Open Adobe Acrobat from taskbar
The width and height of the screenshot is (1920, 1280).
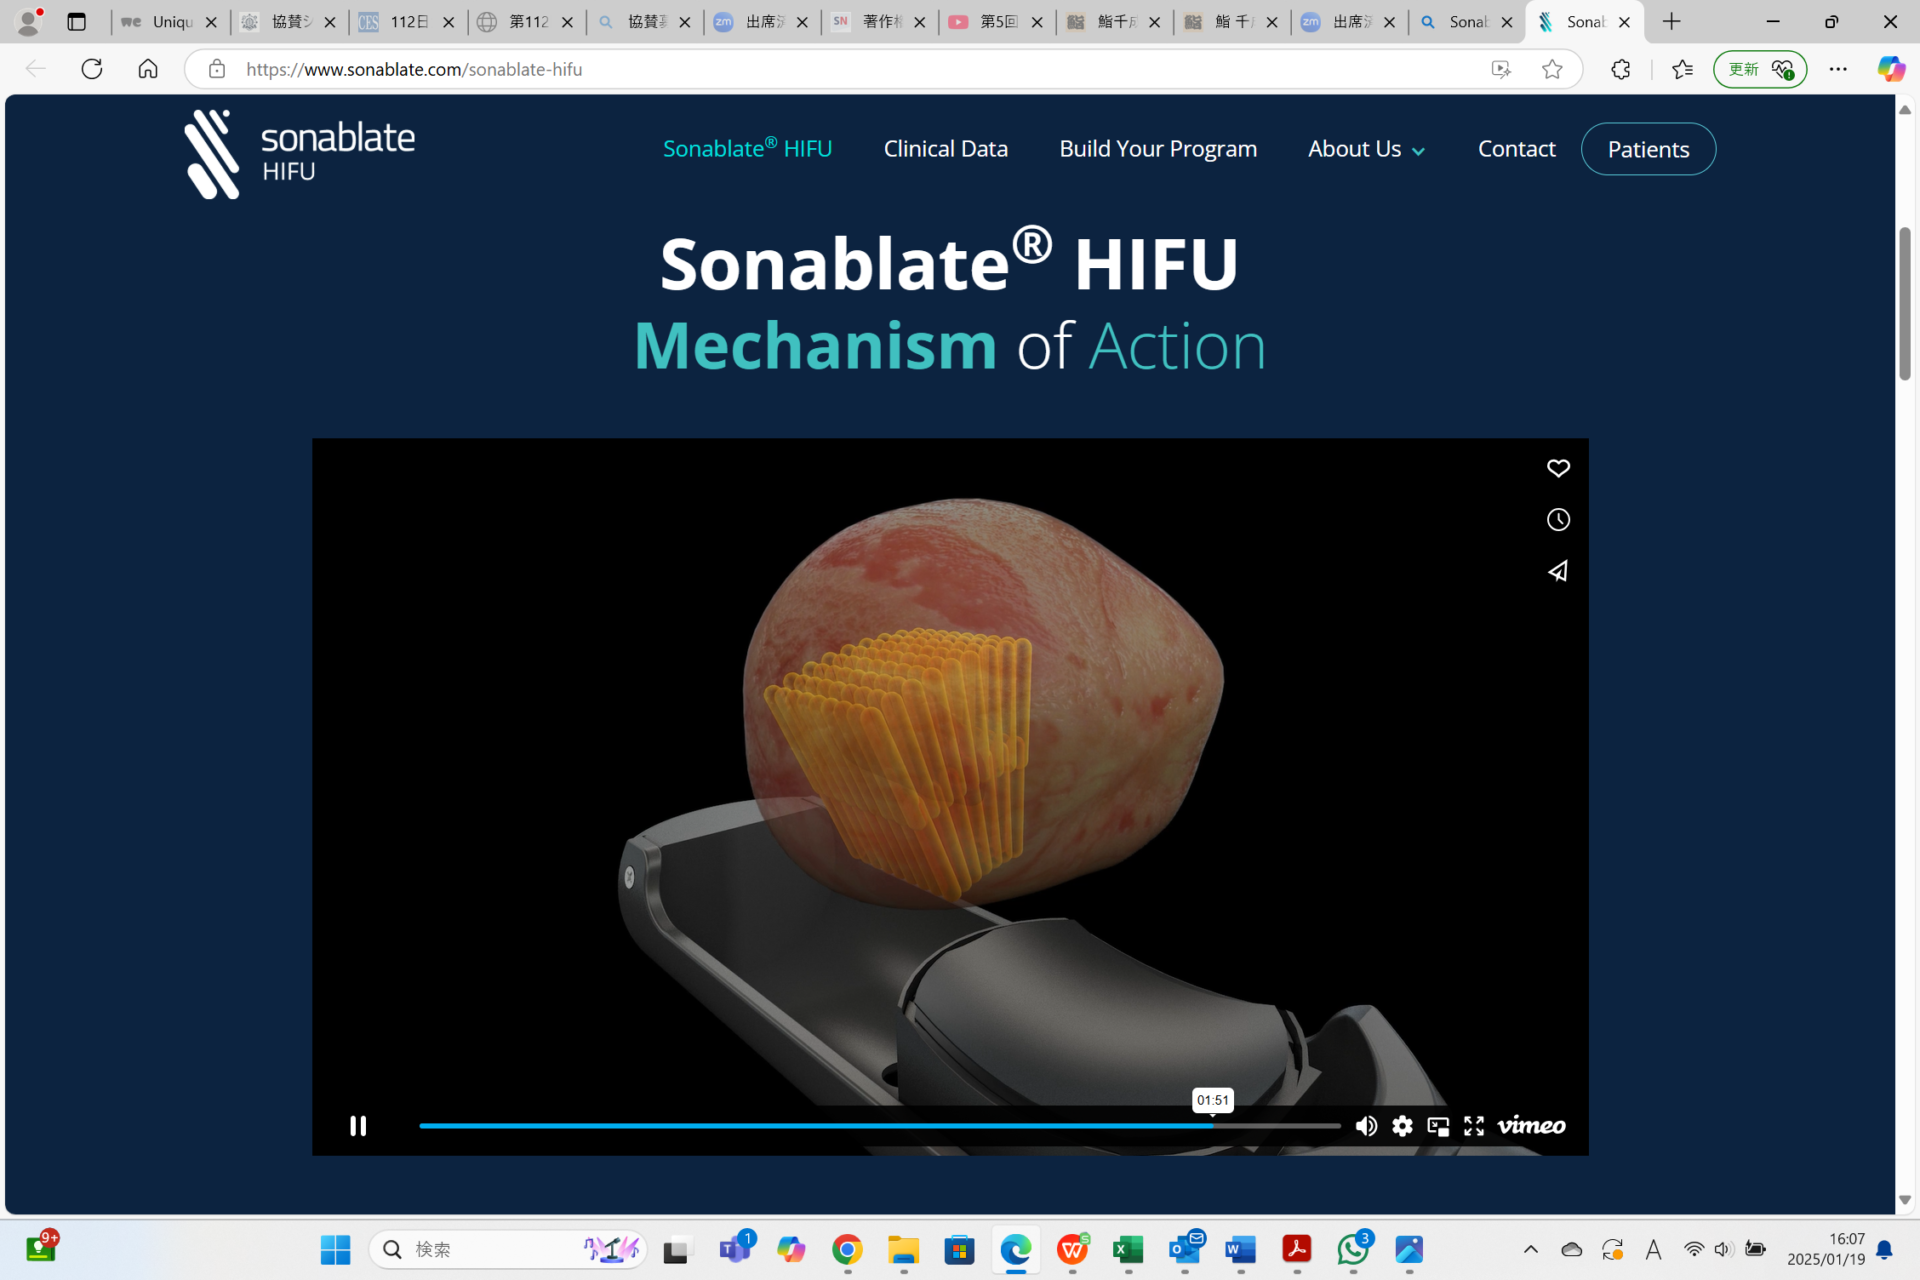tap(1296, 1249)
